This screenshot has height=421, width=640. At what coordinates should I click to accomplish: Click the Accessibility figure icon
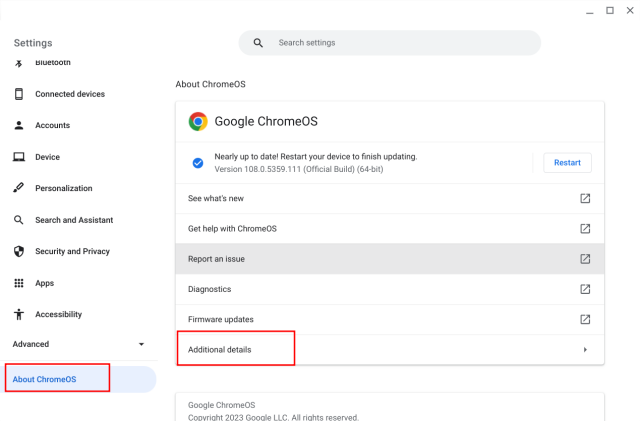tap(19, 314)
